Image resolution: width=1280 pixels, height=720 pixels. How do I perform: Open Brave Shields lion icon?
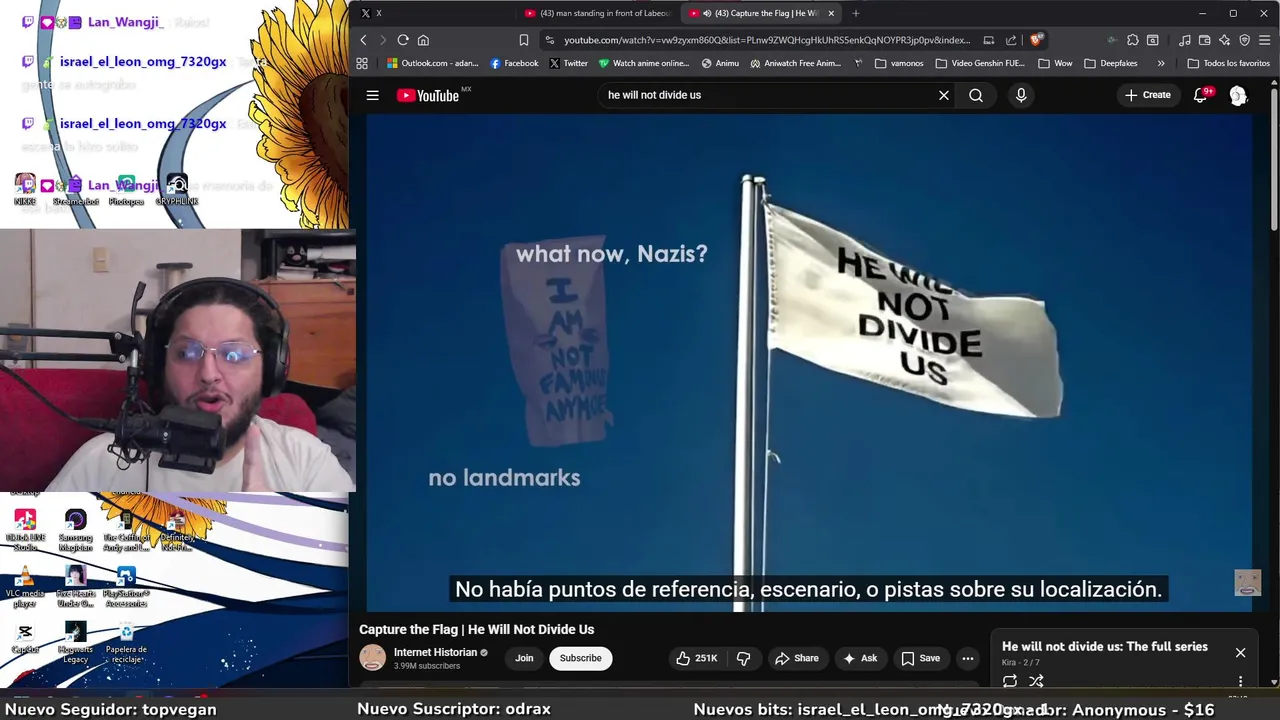tap(1036, 40)
